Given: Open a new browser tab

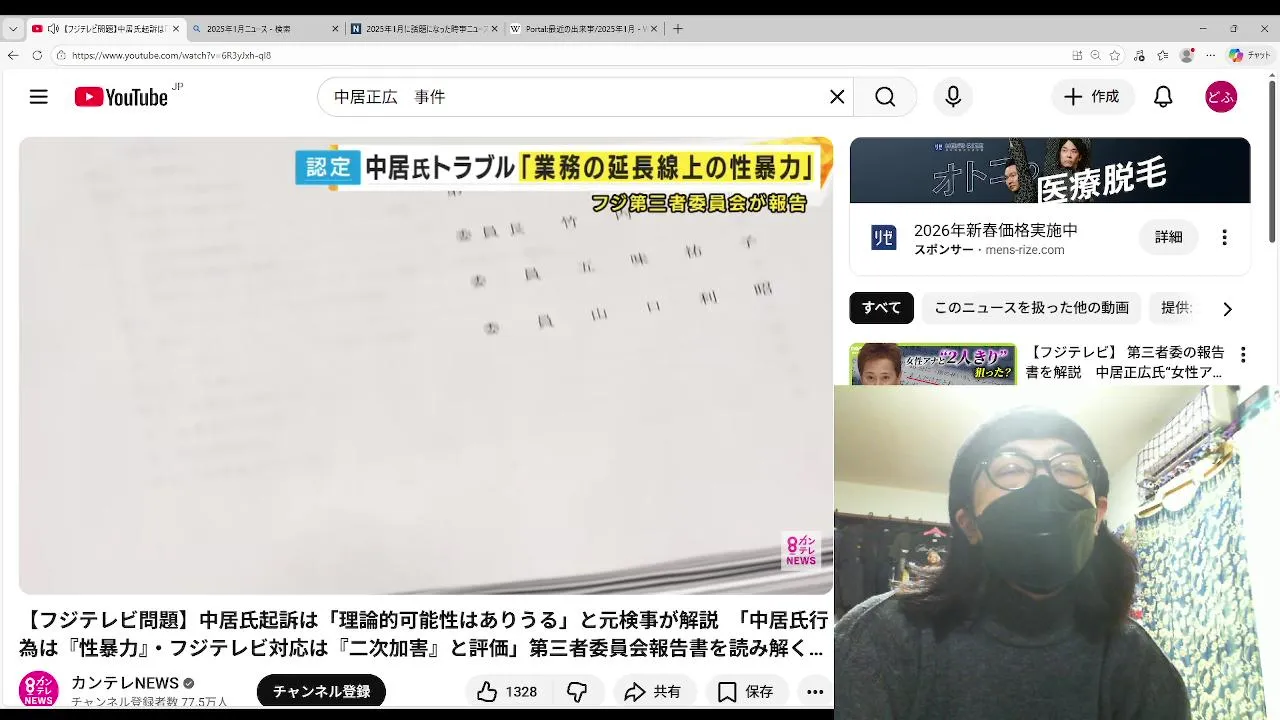Looking at the screenshot, I should [677, 29].
